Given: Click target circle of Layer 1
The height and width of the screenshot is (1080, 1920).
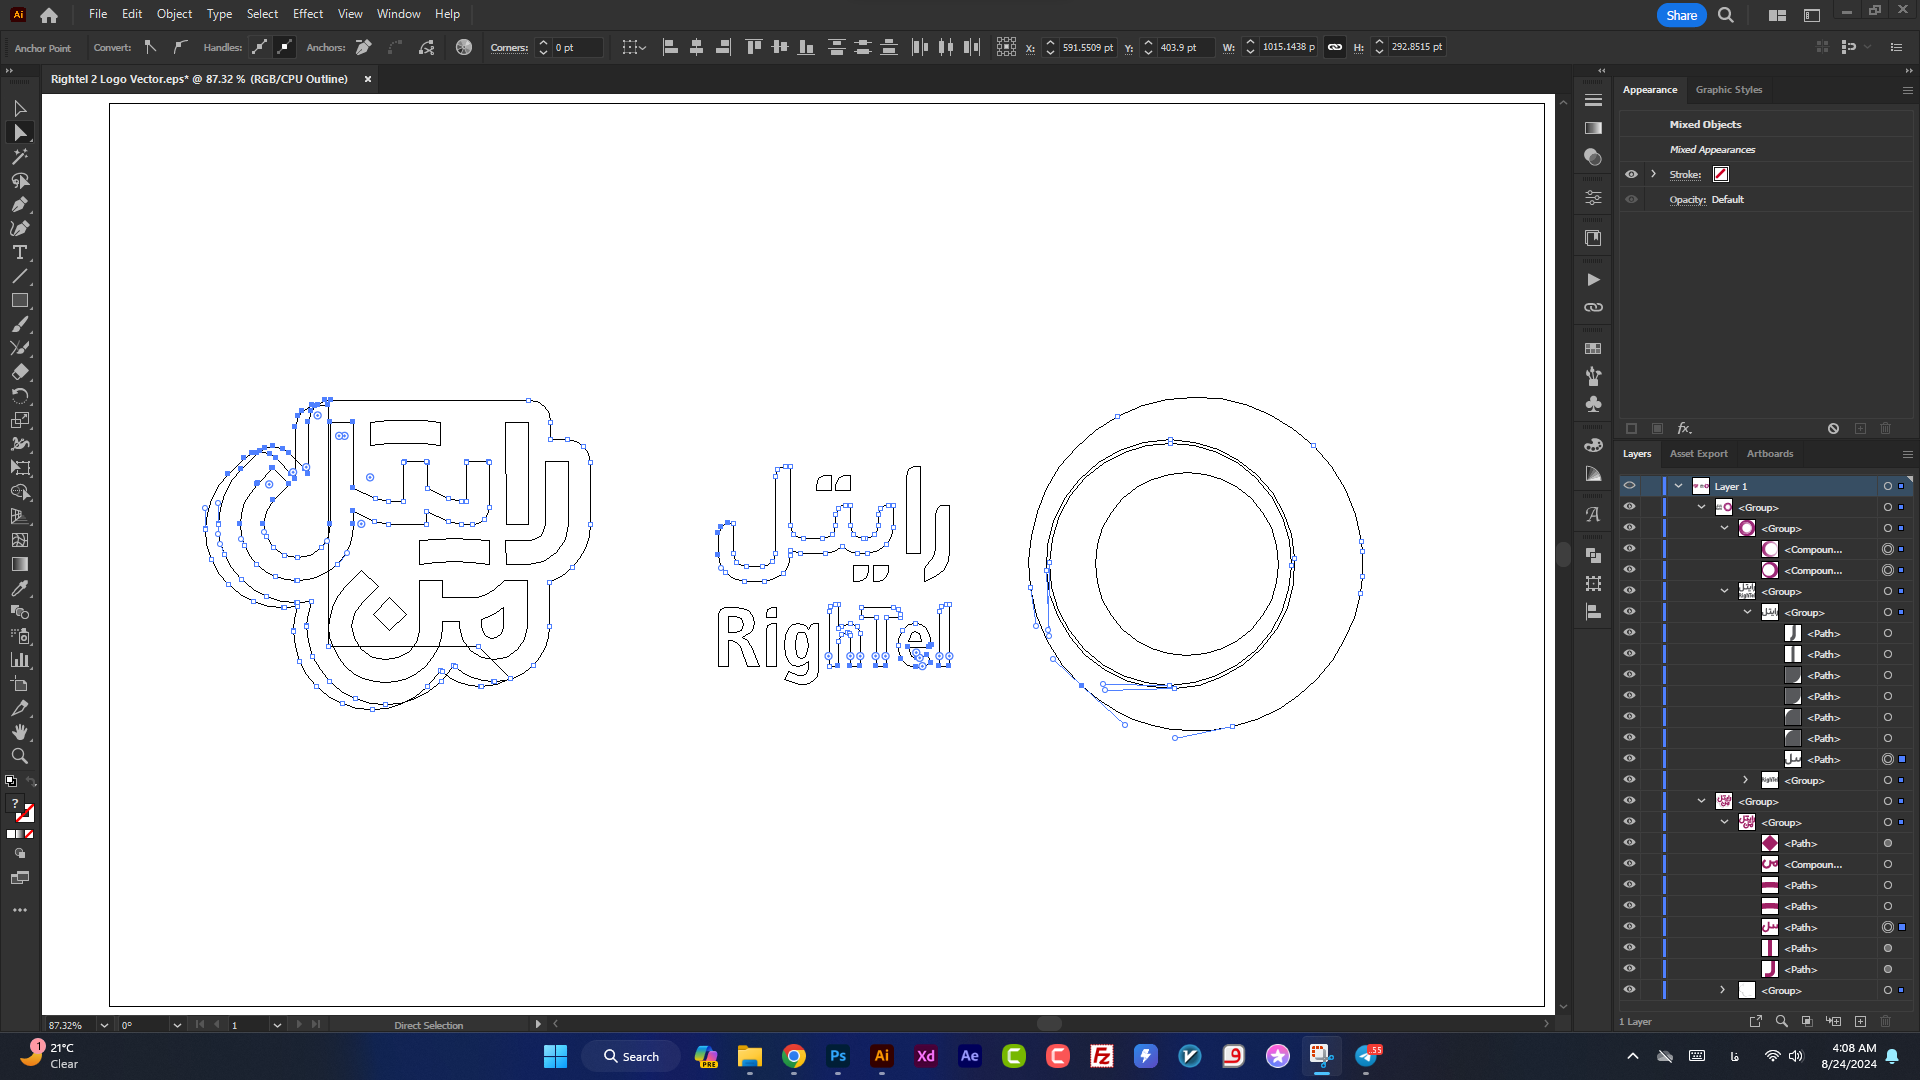Looking at the screenshot, I should 1888,486.
